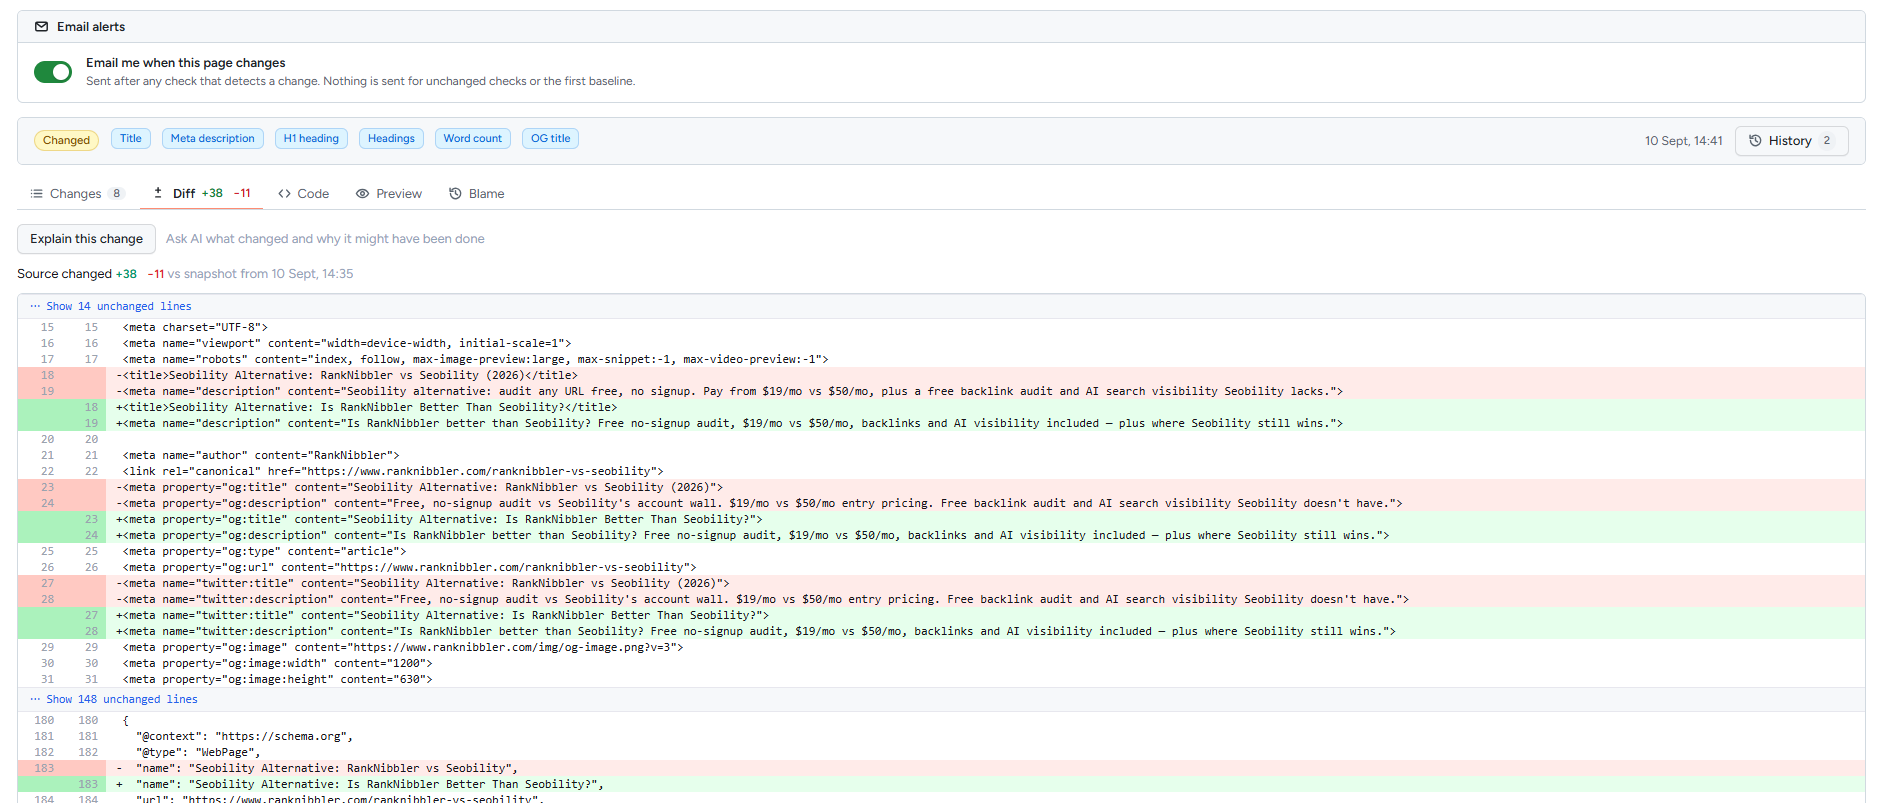Switch to the Diff tab
Image resolution: width=1880 pixels, height=803 pixels.
point(201,194)
